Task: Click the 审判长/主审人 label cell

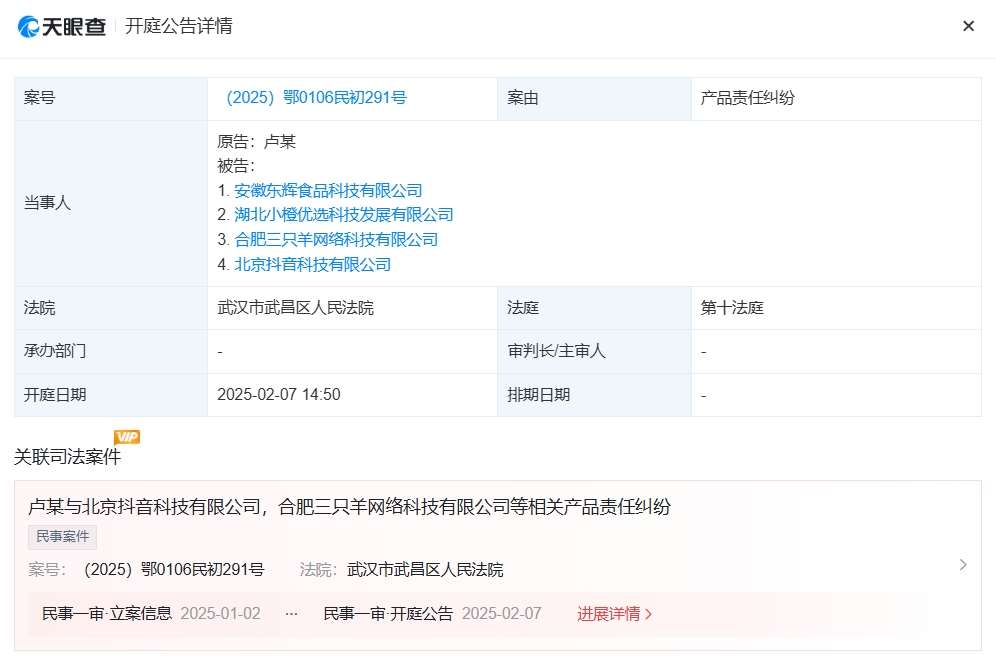Action: click(594, 351)
